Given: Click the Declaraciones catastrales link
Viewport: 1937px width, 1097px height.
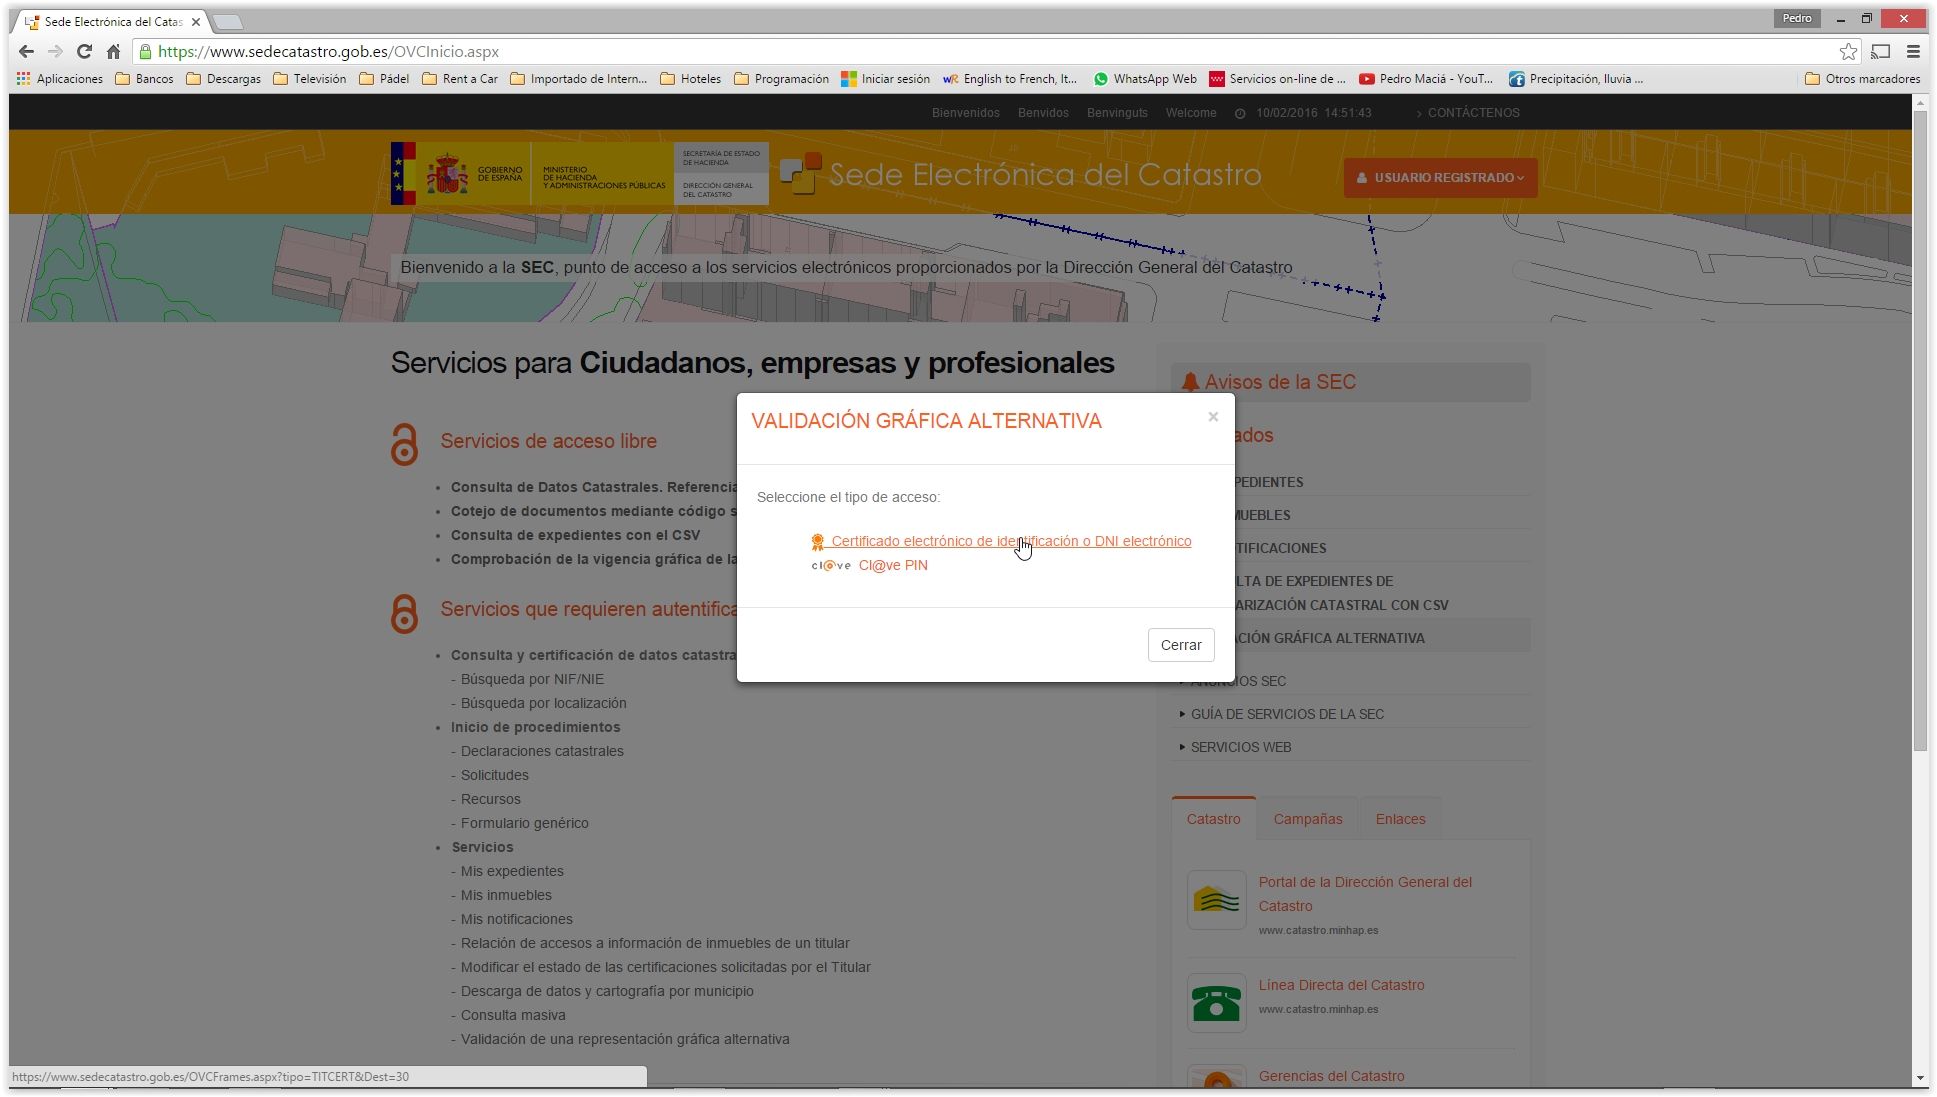Looking at the screenshot, I should click(x=542, y=751).
